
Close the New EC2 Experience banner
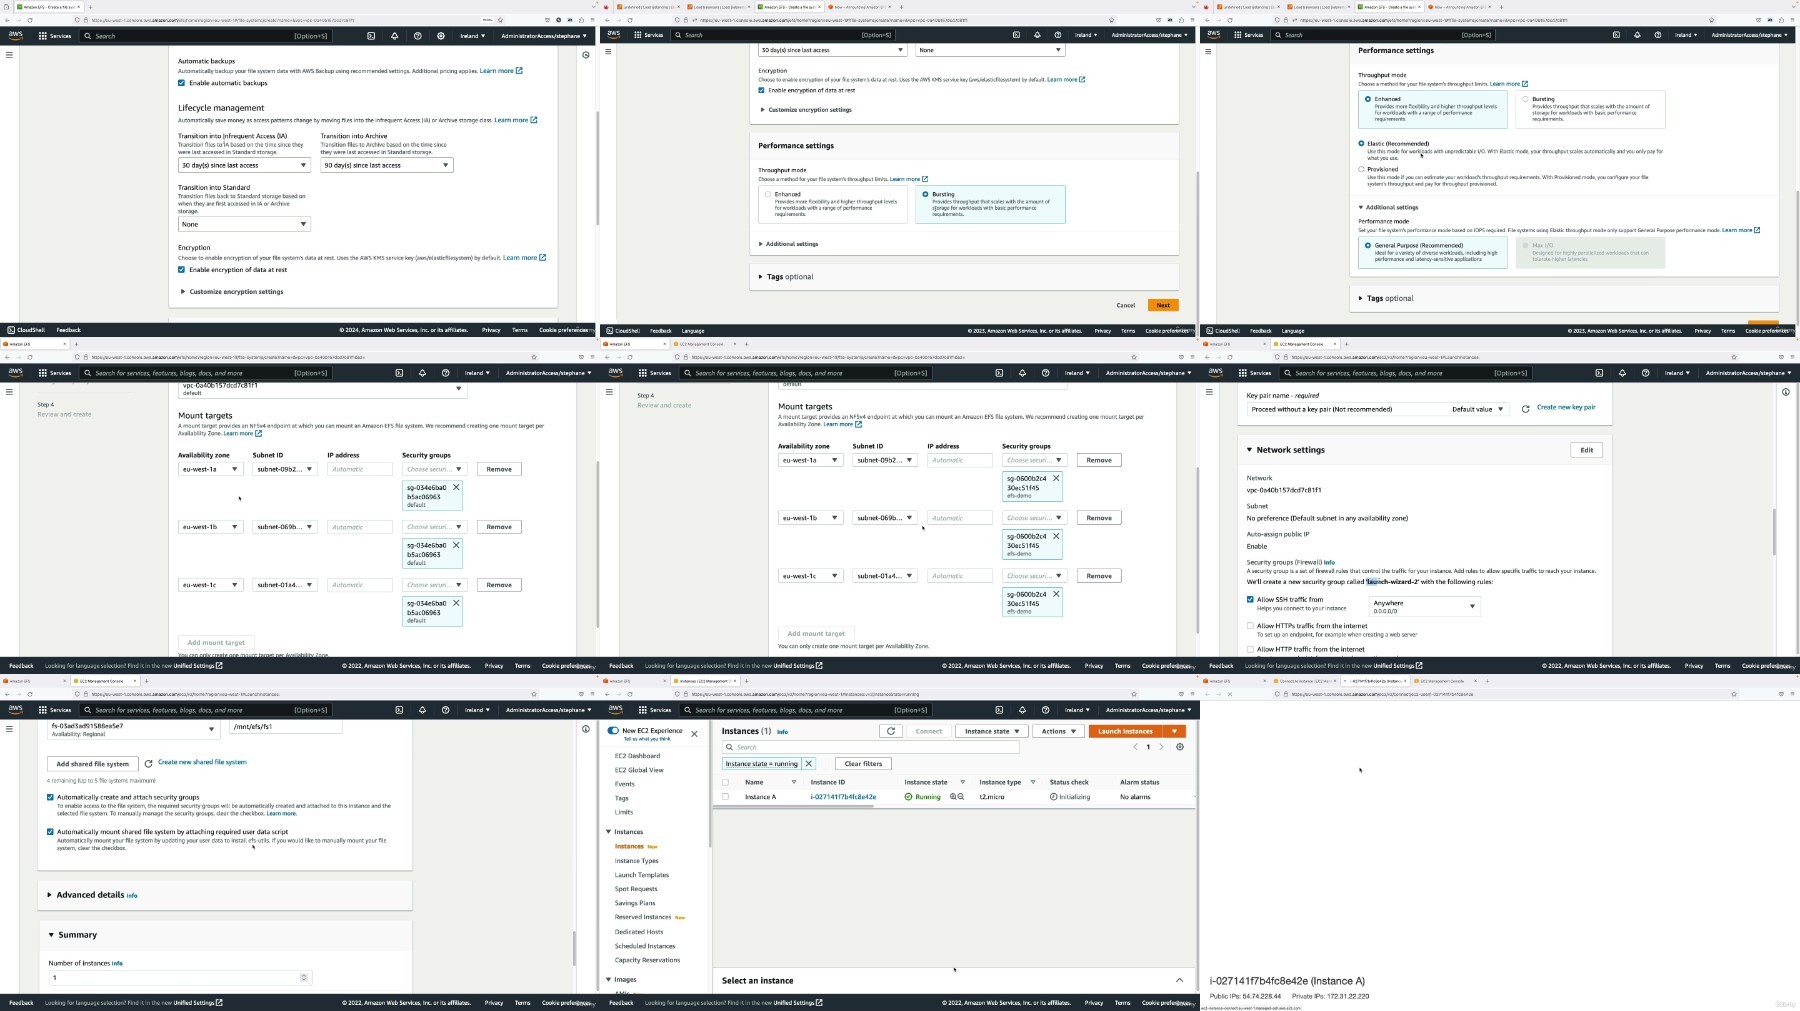click(694, 734)
